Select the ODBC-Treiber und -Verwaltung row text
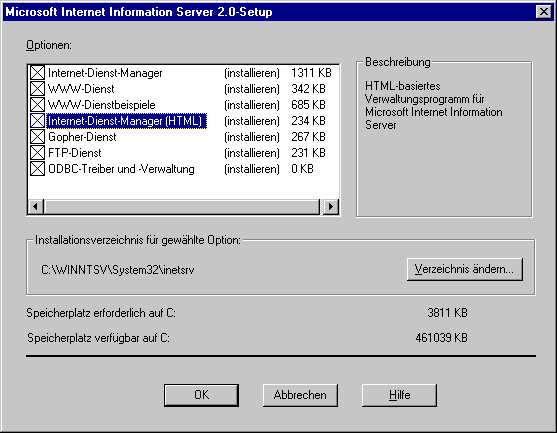This screenshot has width=557, height=433. pos(121,169)
